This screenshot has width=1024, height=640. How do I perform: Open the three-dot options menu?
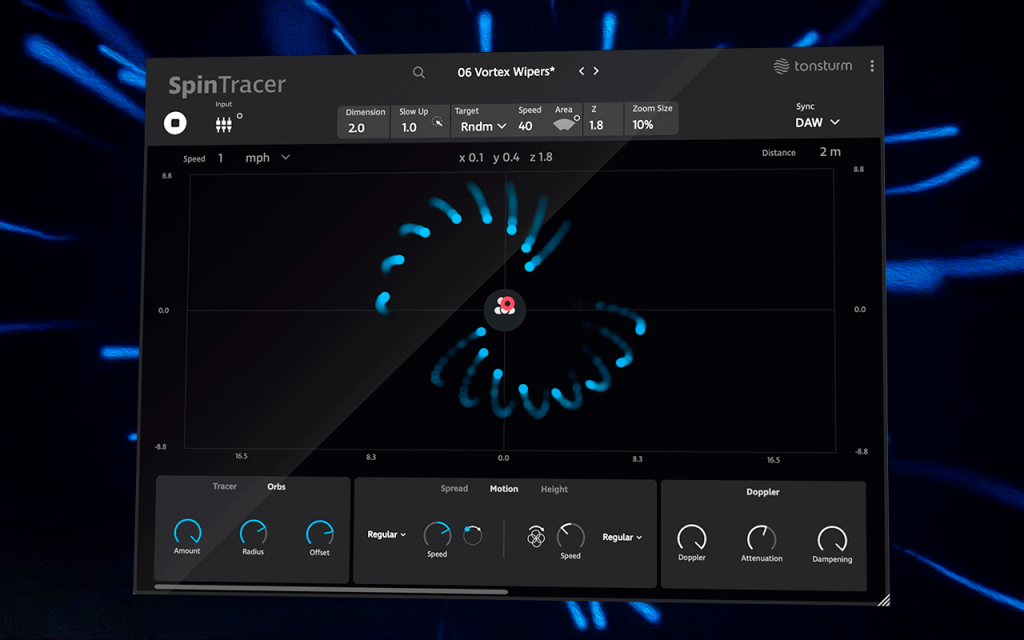coord(872,66)
